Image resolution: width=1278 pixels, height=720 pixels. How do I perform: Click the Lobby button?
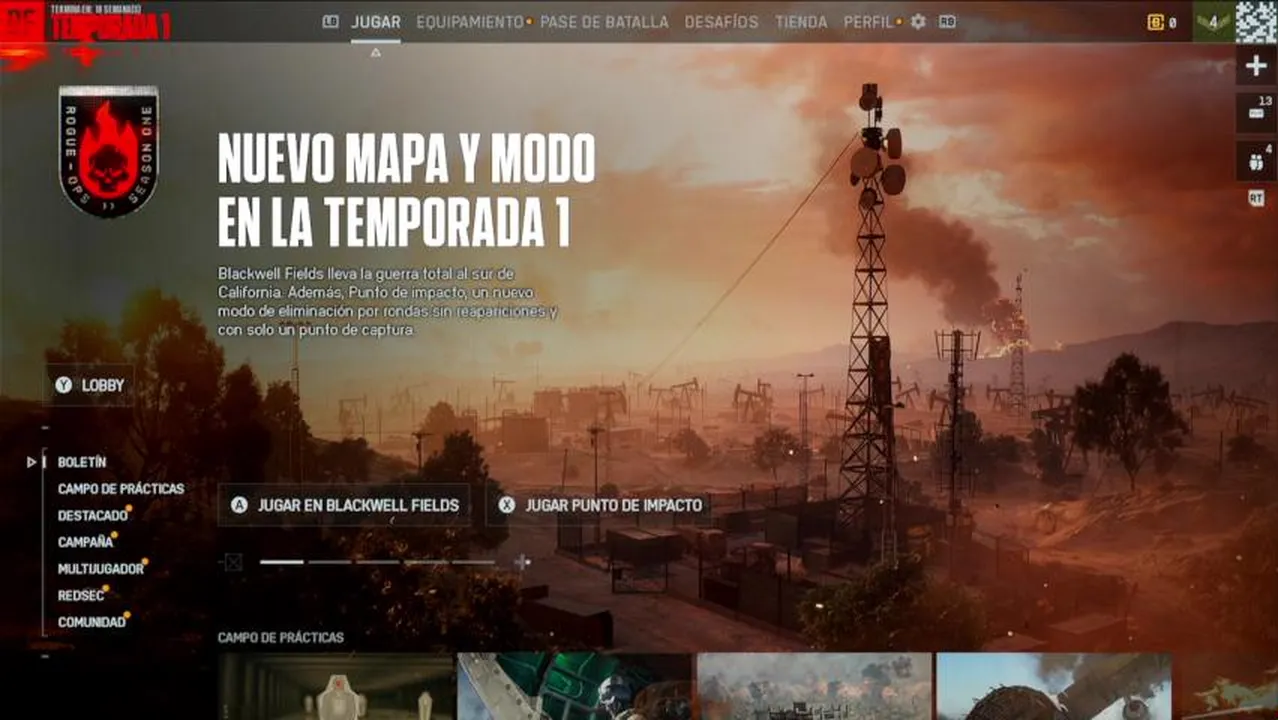[89, 385]
